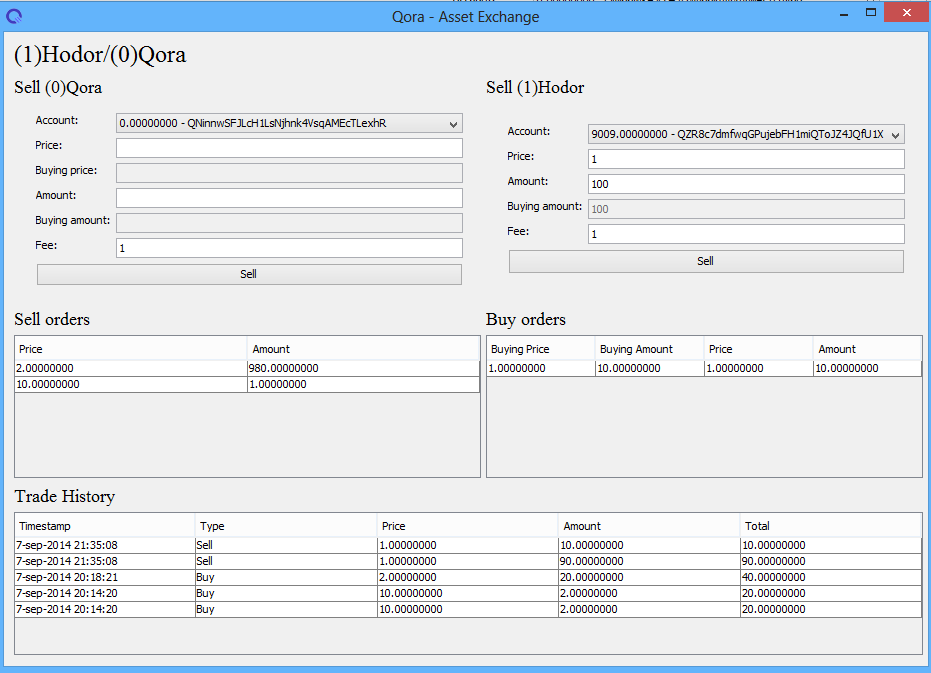Select sell order priced 10.00000000
Viewport: 931px width, 673px height.
point(131,384)
